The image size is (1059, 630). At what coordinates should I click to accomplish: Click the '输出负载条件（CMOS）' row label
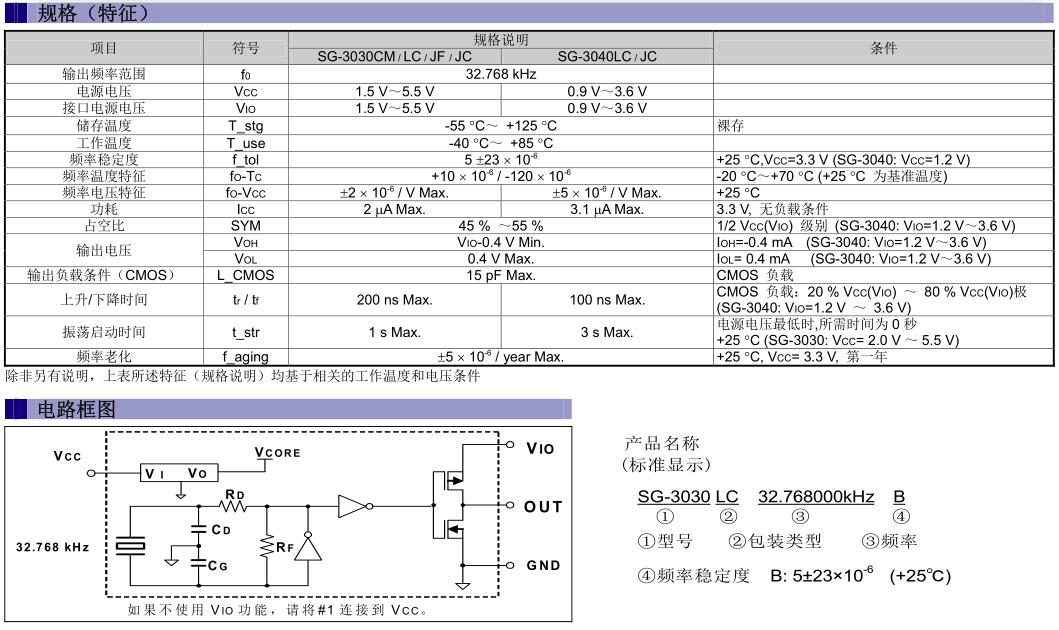tap(104, 275)
